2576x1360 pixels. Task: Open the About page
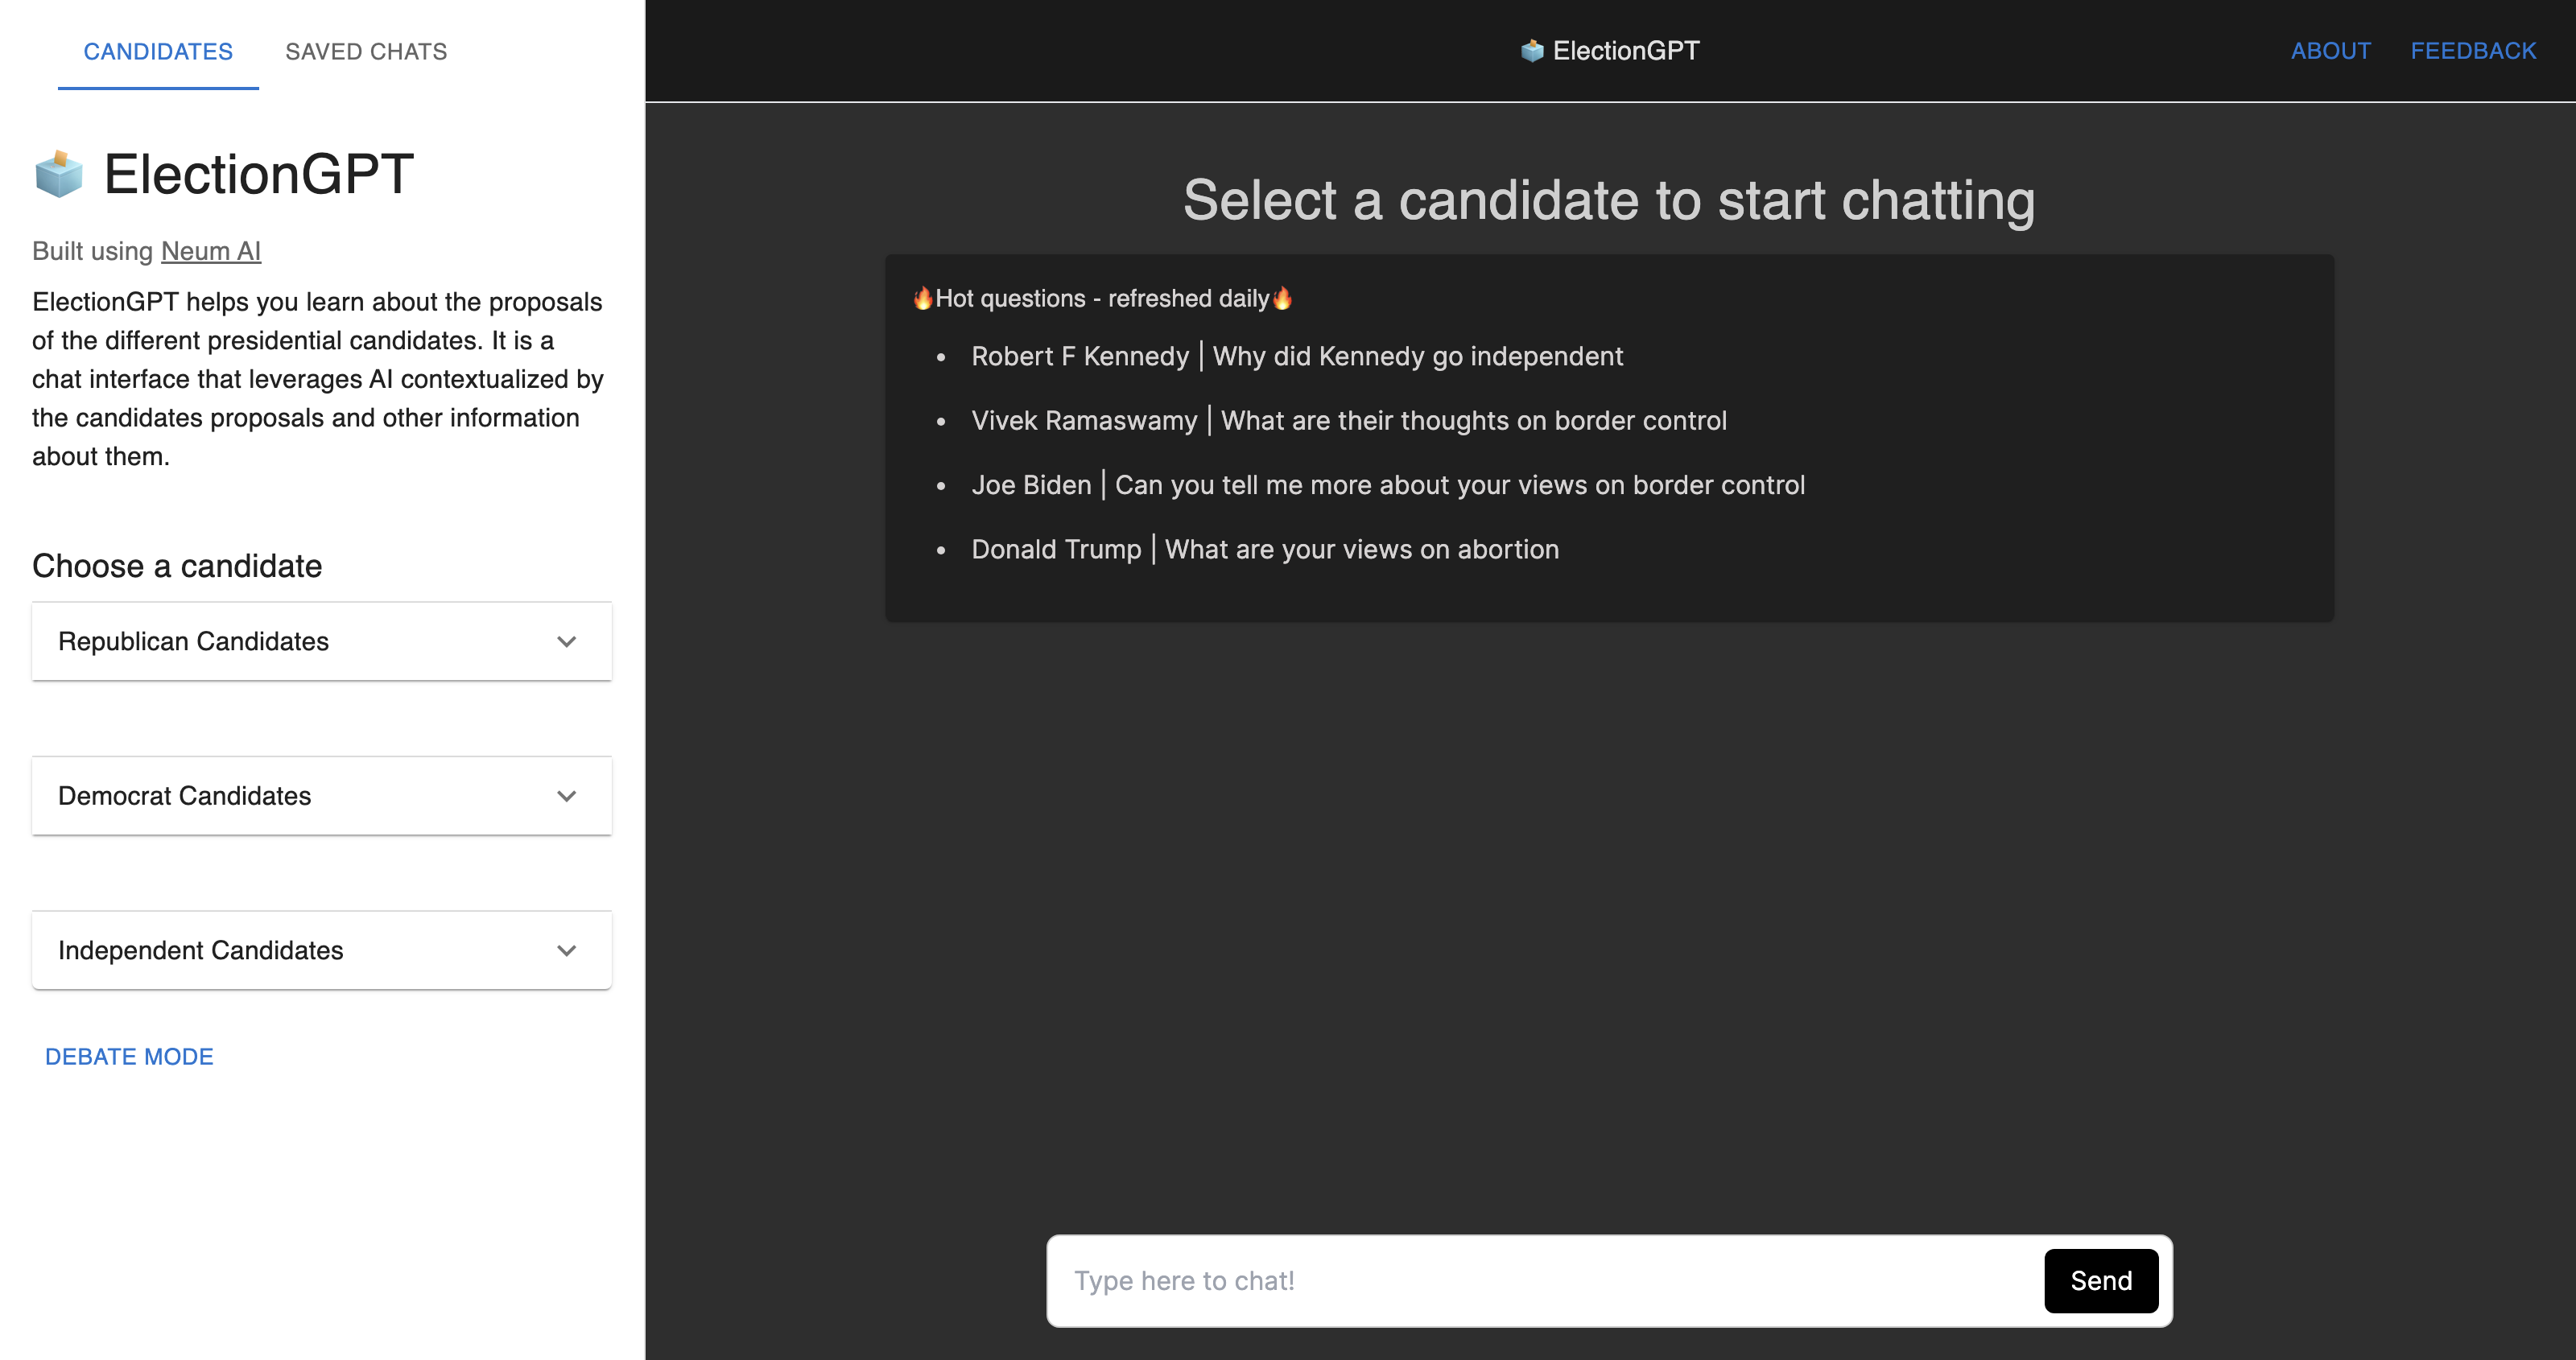(x=2331, y=51)
